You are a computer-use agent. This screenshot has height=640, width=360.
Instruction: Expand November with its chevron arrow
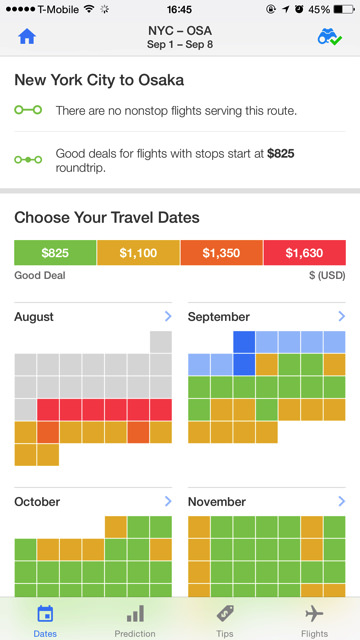(342, 501)
